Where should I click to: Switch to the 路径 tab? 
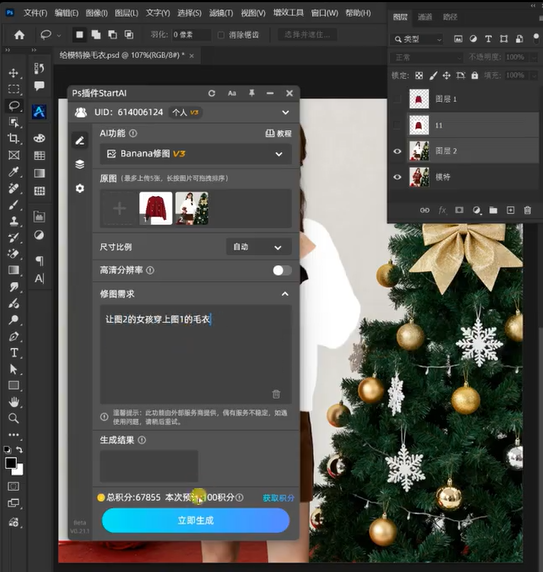(x=450, y=17)
